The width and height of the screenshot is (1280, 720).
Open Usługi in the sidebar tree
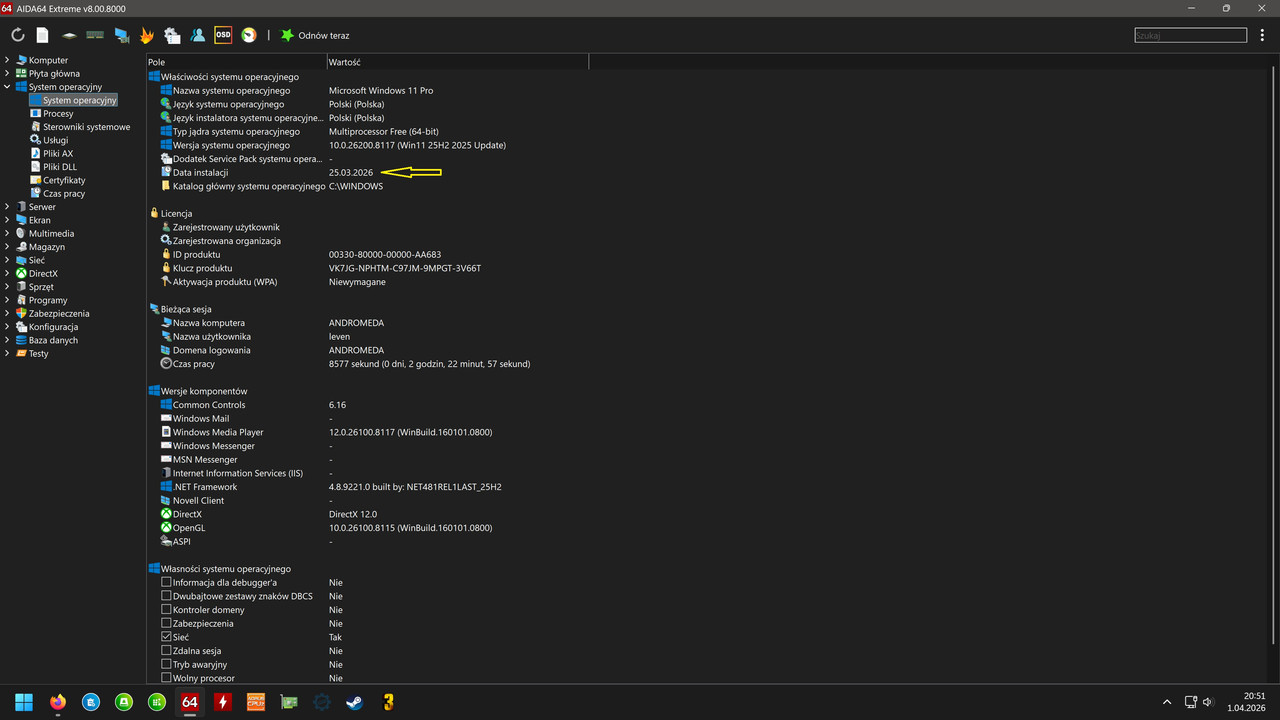(x=55, y=140)
